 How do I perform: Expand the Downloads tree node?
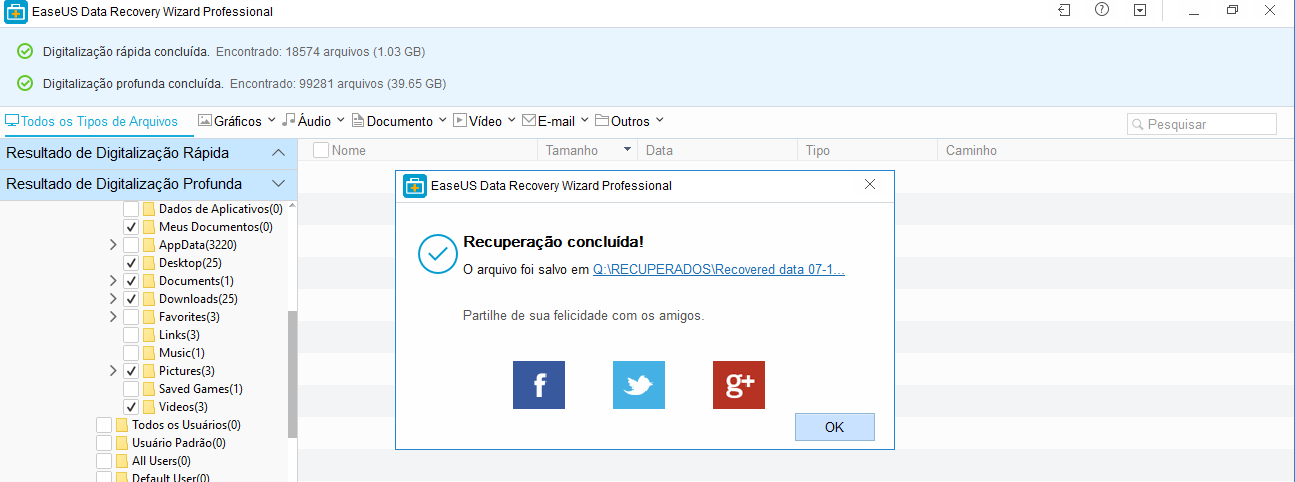[113, 299]
